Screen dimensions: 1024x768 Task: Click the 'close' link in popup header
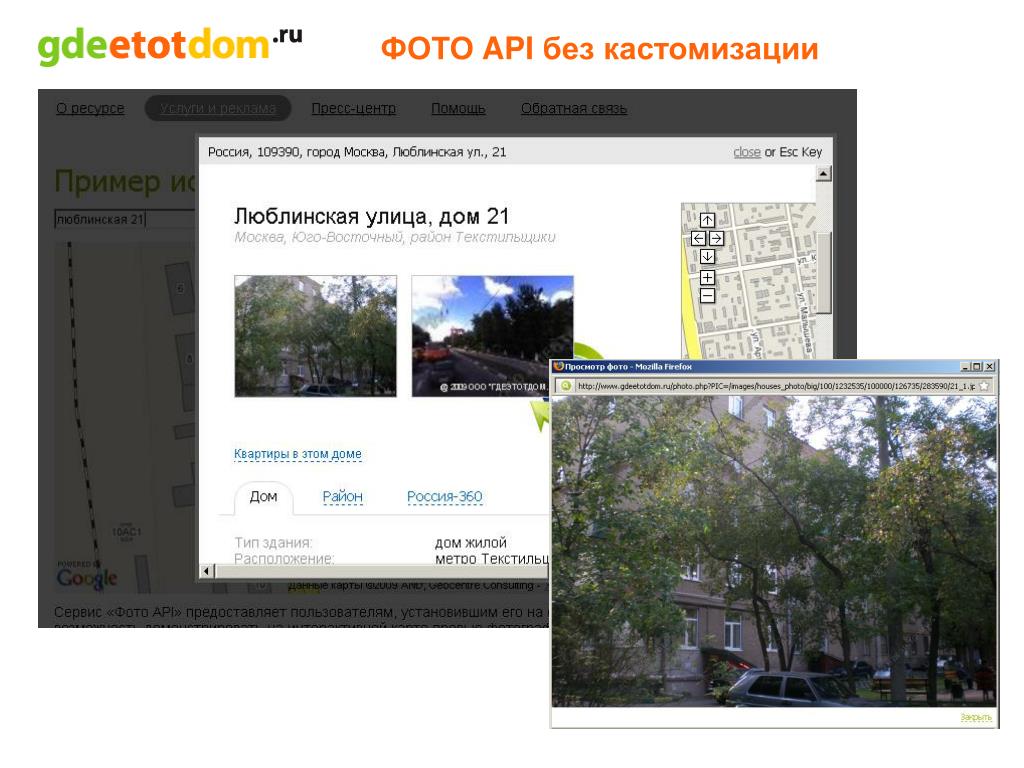pyautogui.click(x=746, y=152)
